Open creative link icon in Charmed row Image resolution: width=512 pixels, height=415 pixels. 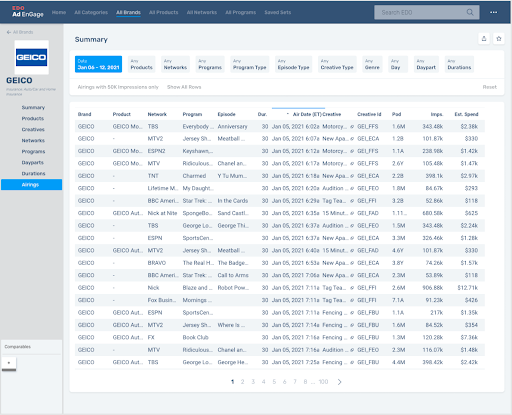point(352,176)
